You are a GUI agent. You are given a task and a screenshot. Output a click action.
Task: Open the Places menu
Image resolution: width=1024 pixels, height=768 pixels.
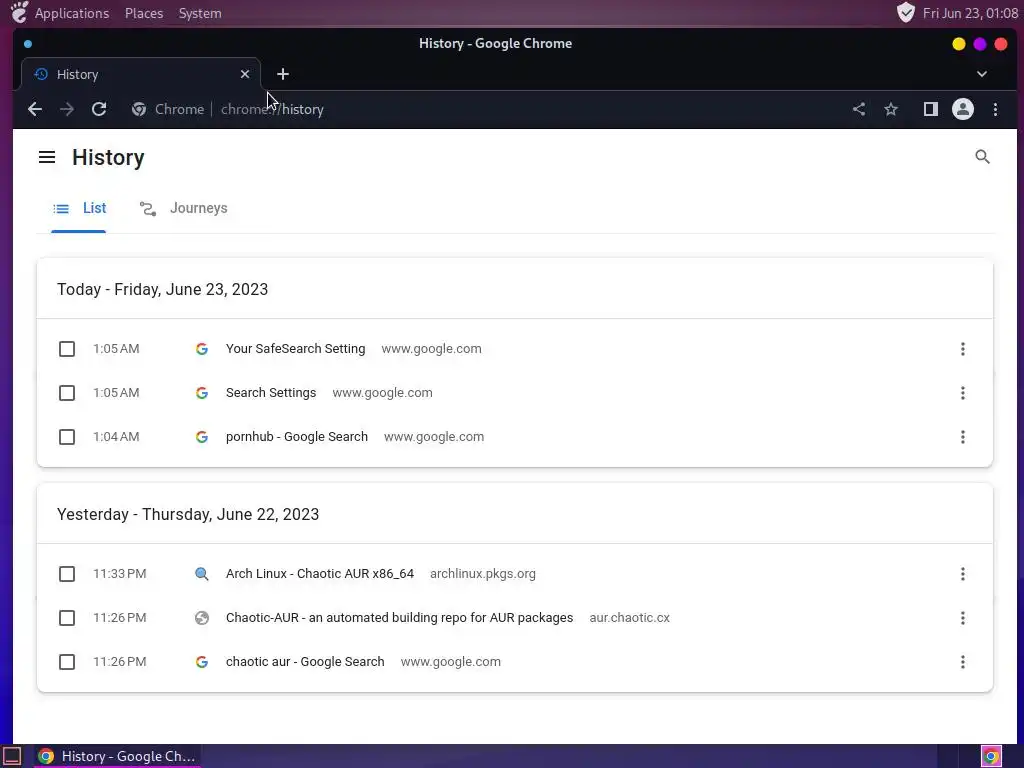tap(144, 13)
